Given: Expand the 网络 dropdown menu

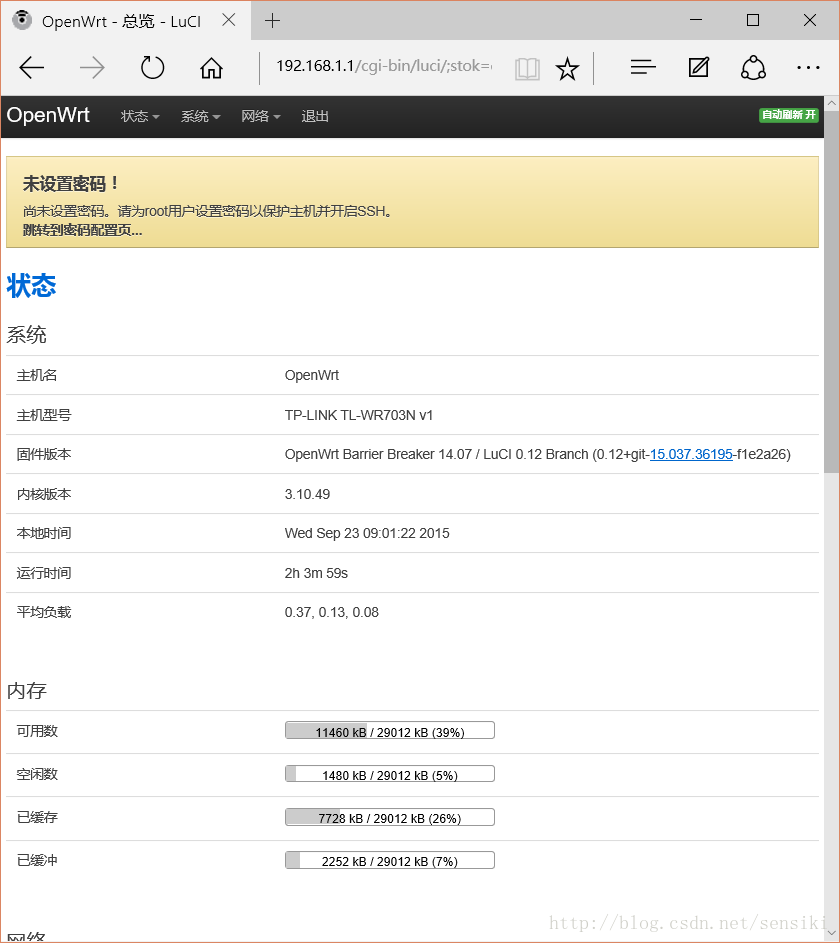Looking at the screenshot, I should [x=260, y=116].
